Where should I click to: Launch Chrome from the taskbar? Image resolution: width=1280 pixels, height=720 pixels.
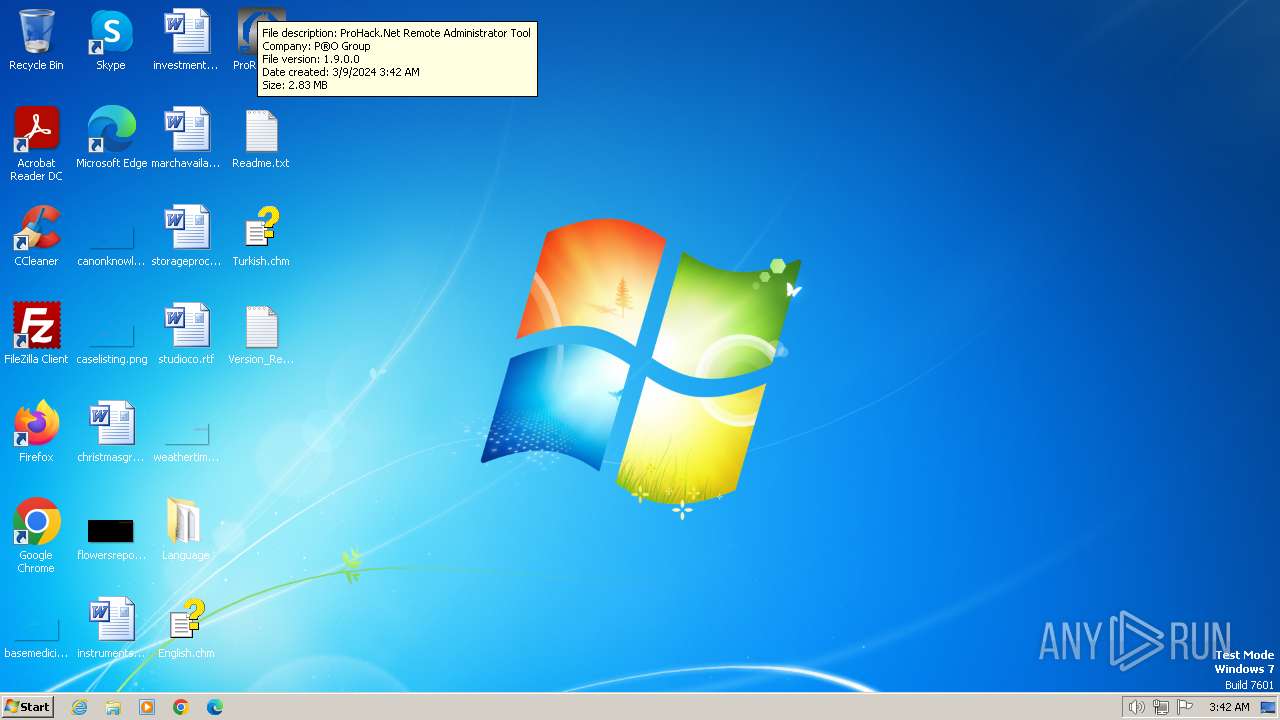[181, 707]
